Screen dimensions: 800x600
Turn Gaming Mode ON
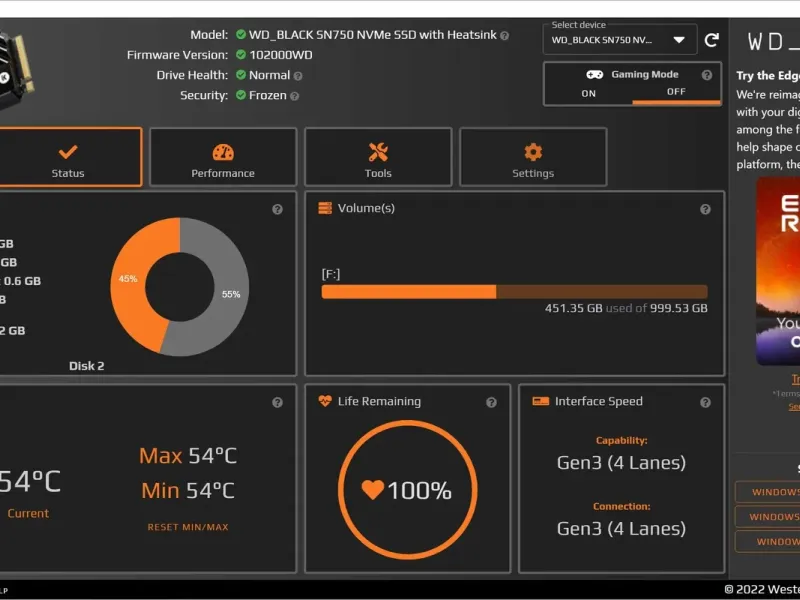click(x=588, y=93)
